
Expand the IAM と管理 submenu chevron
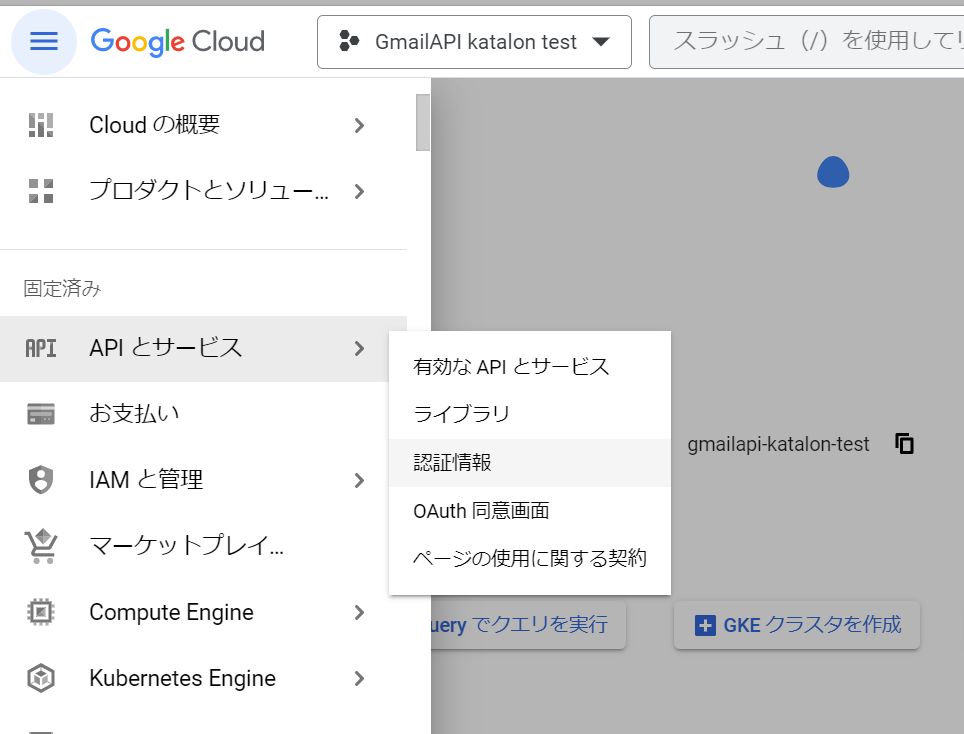pyautogui.click(x=359, y=480)
